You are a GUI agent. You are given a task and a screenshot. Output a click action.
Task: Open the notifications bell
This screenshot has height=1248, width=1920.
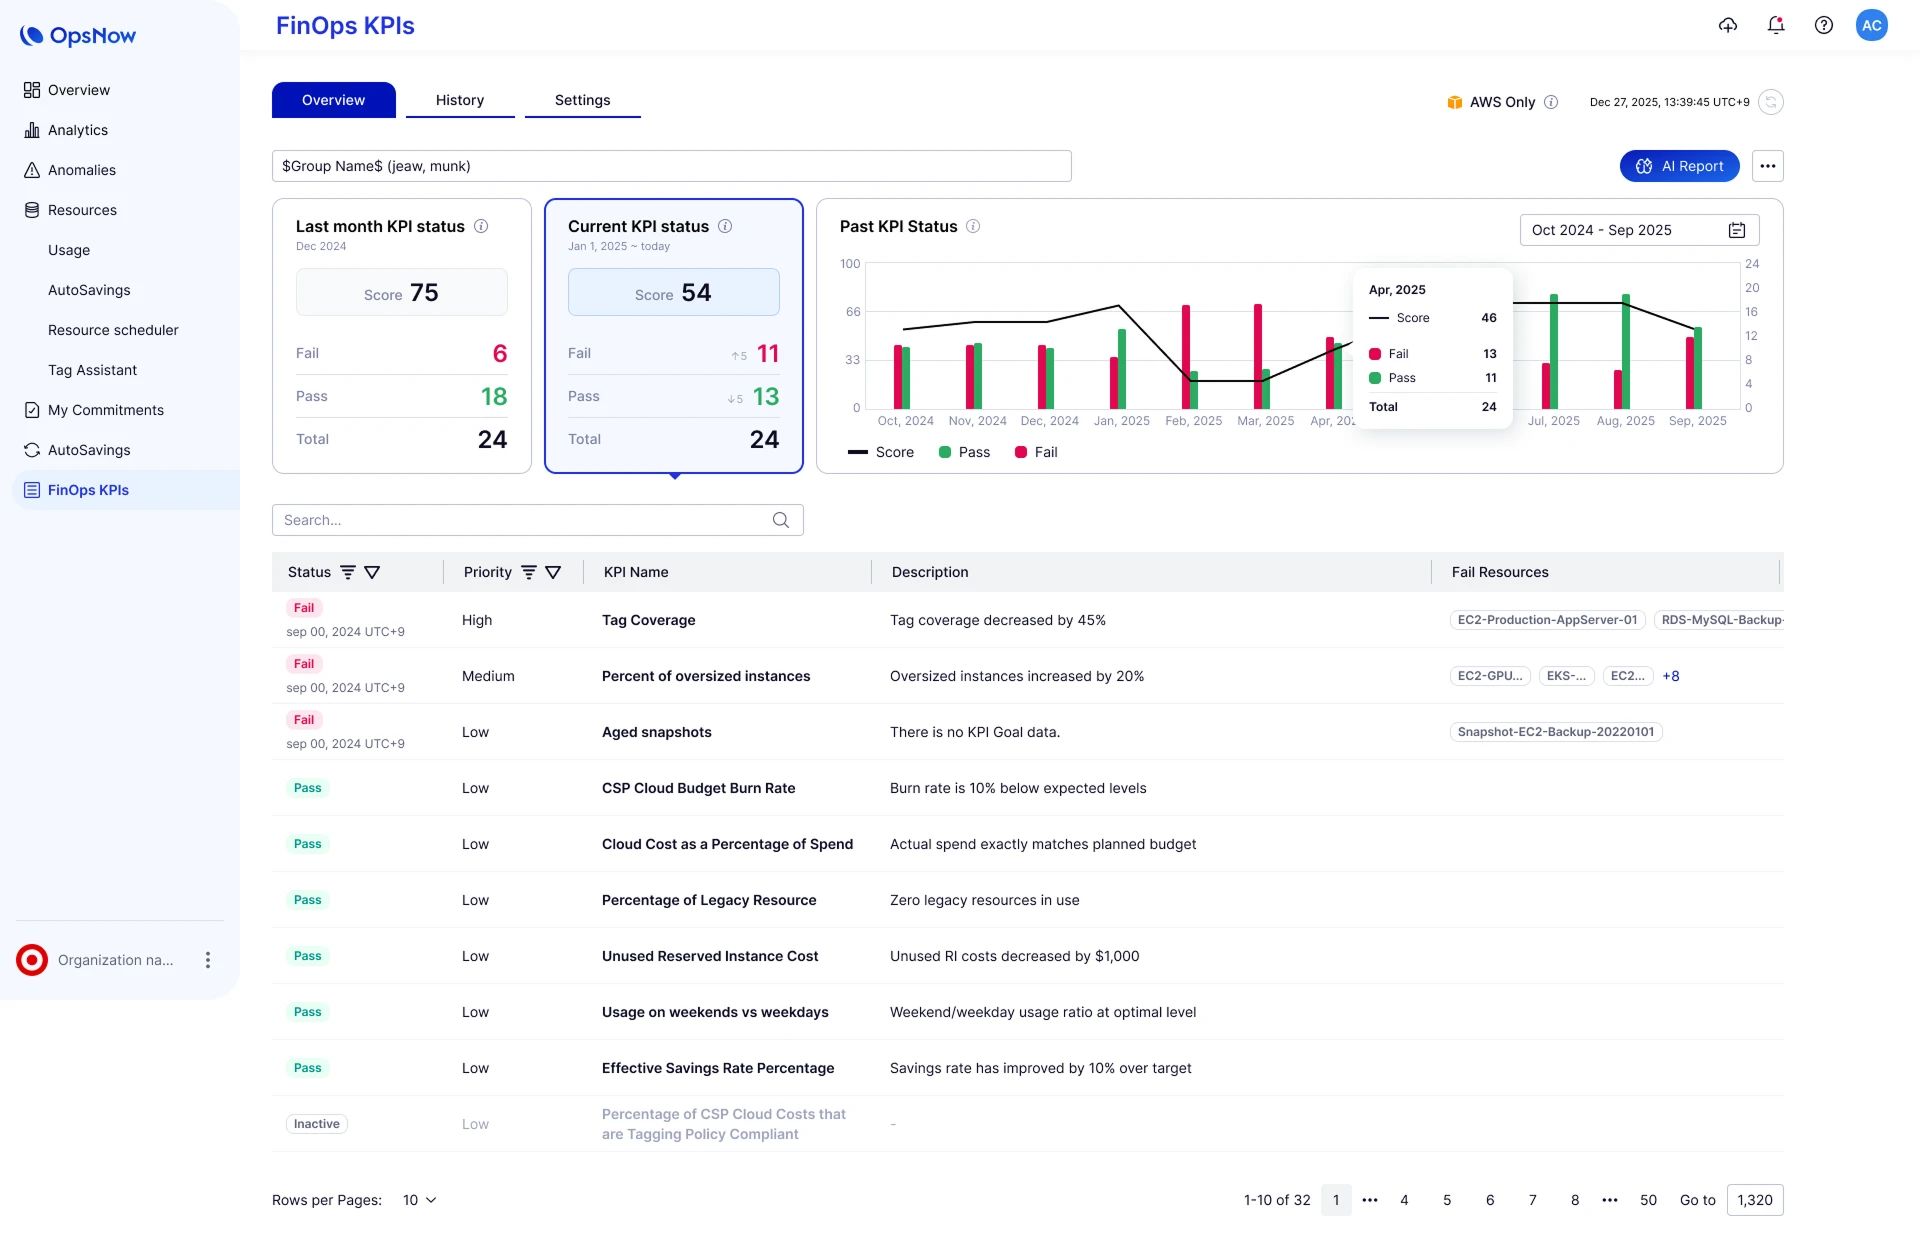pyautogui.click(x=1776, y=26)
